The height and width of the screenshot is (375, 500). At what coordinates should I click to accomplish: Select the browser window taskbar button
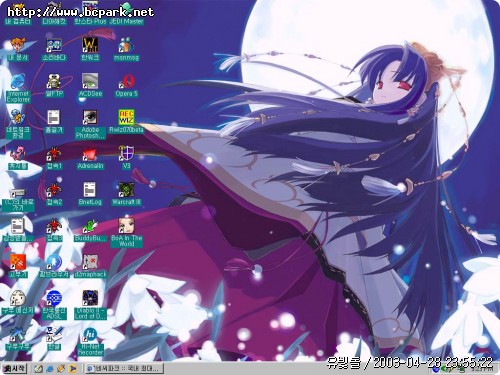point(124,368)
